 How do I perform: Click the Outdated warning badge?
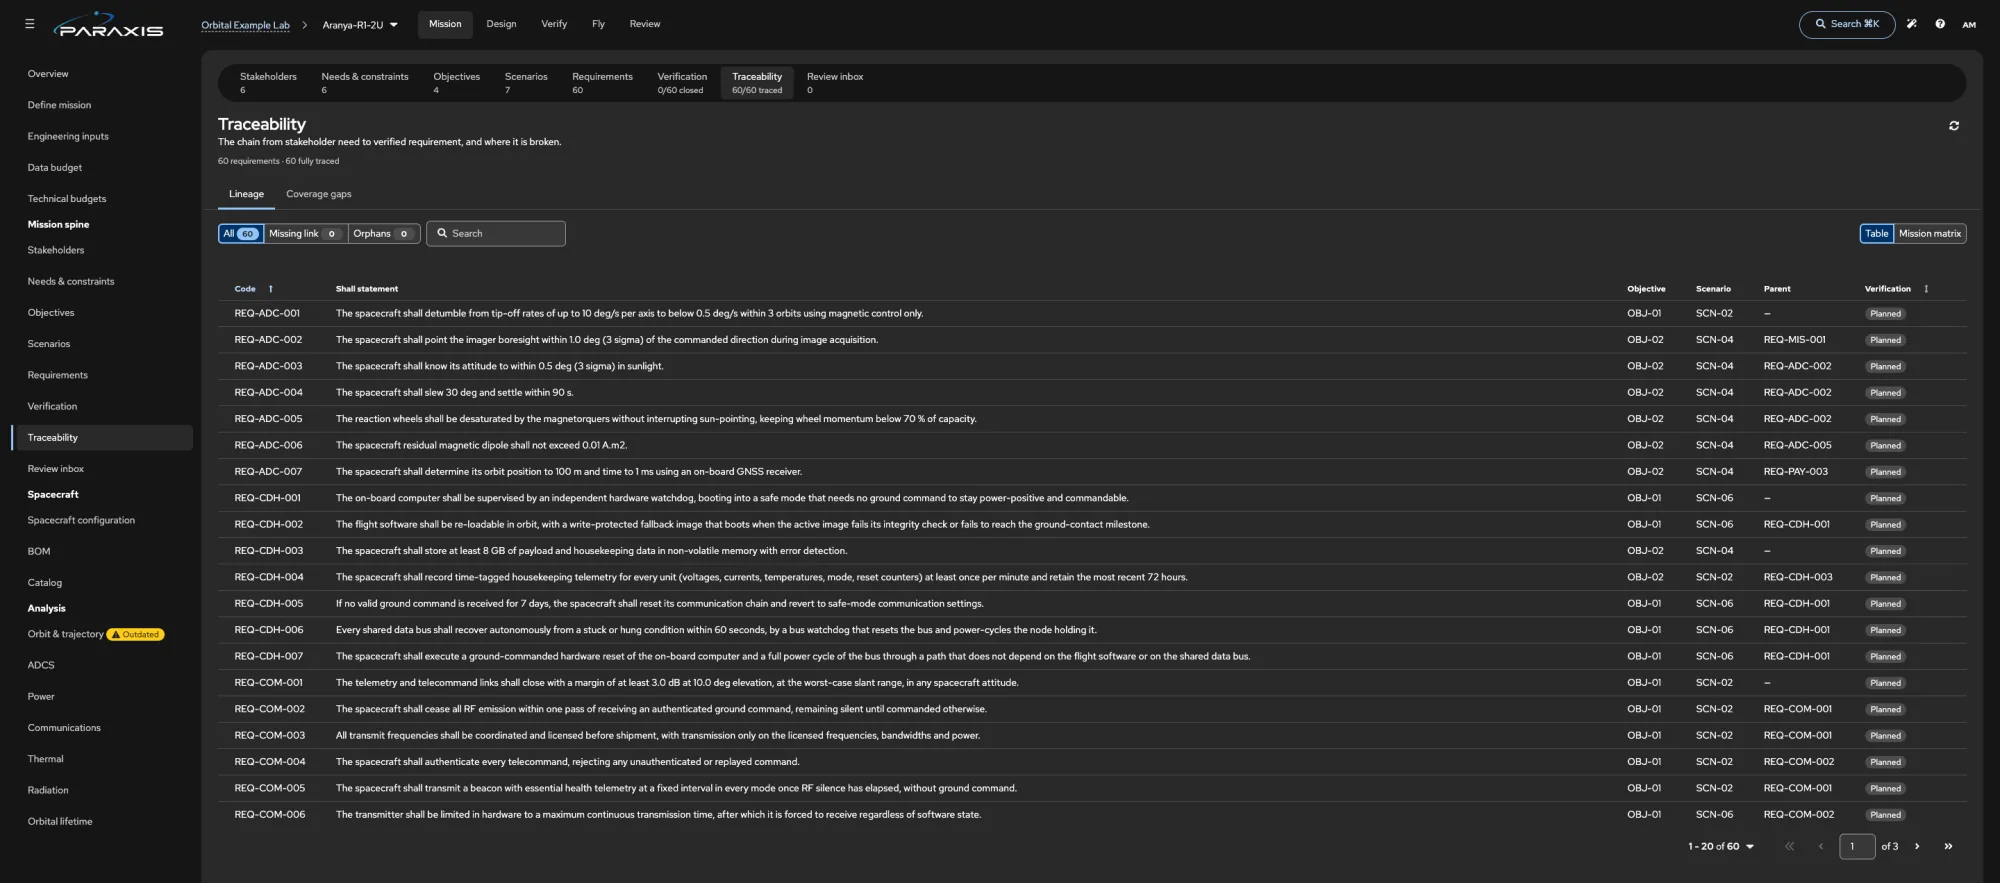pos(136,635)
